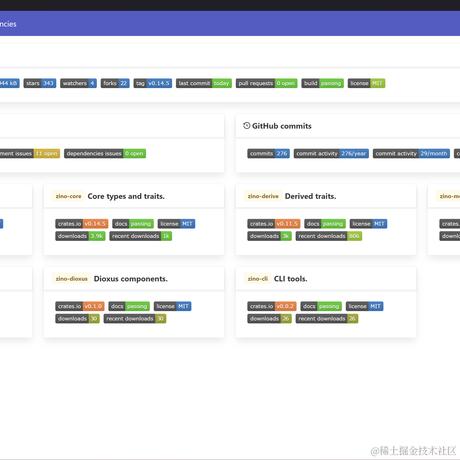
Task: Click the zino-cli recent downloads badge
Action: coord(327,319)
